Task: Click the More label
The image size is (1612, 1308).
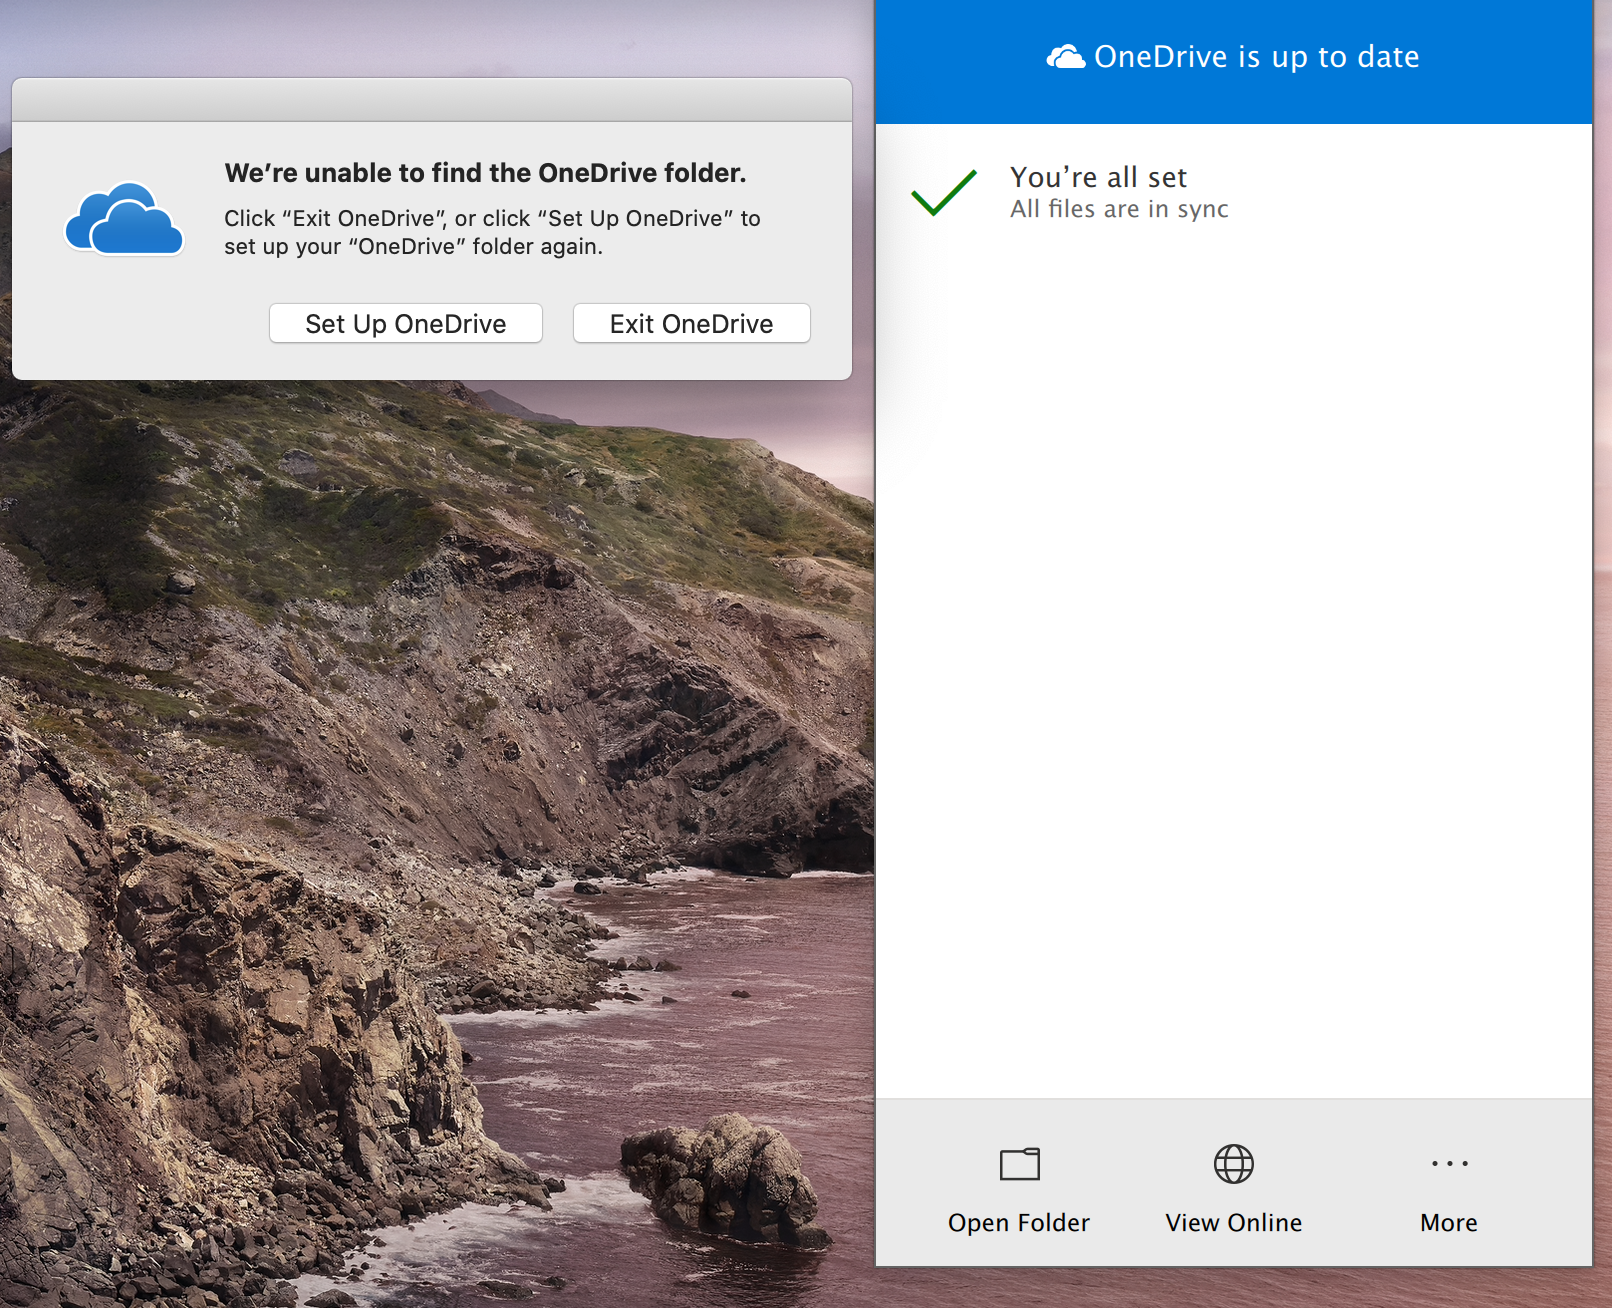Action: (1449, 1223)
